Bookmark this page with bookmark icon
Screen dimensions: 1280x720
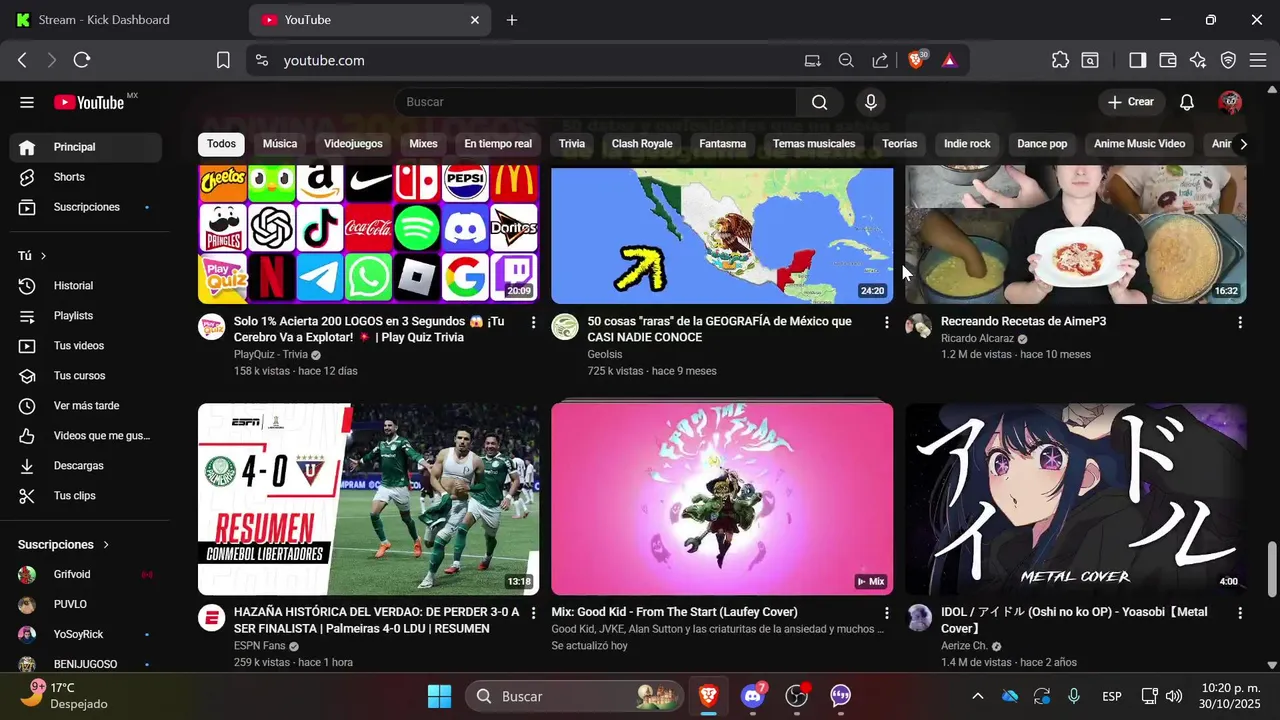[x=223, y=60]
